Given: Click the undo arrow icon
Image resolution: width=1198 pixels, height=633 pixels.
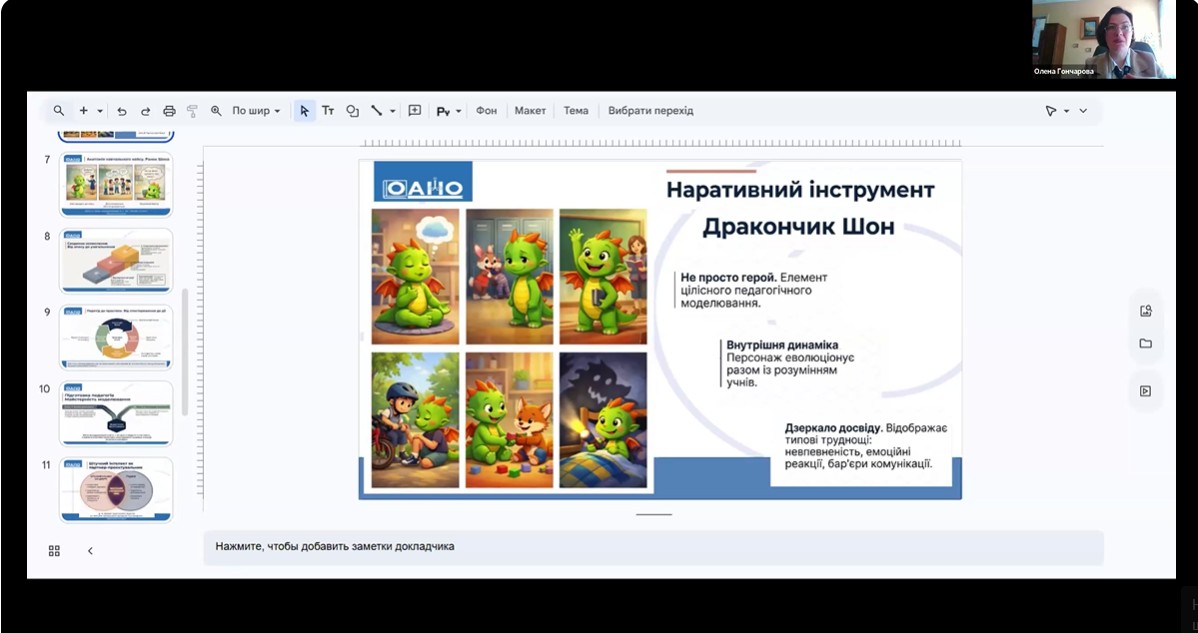Looking at the screenshot, I should [x=122, y=111].
